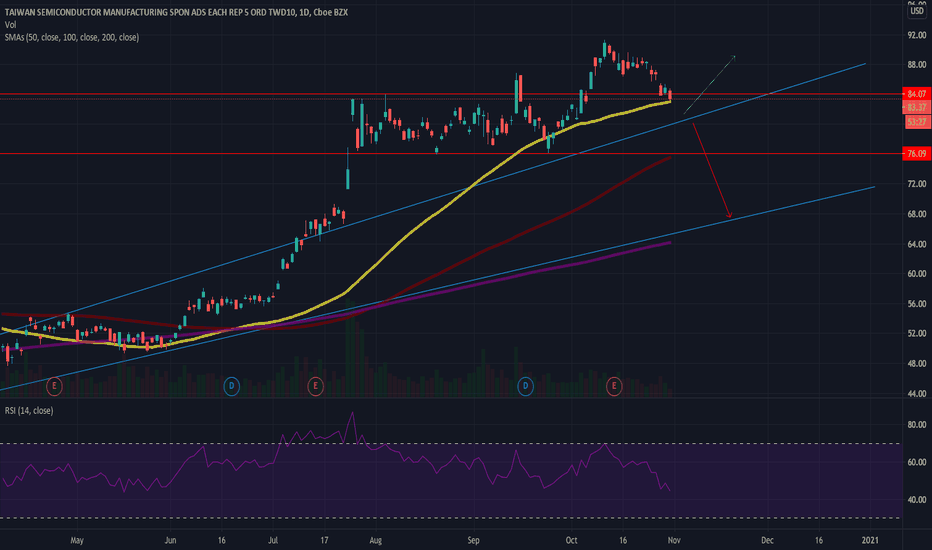Click the May label on time axis
Viewport: 932px width, 550px height.
pyautogui.click(x=77, y=540)
